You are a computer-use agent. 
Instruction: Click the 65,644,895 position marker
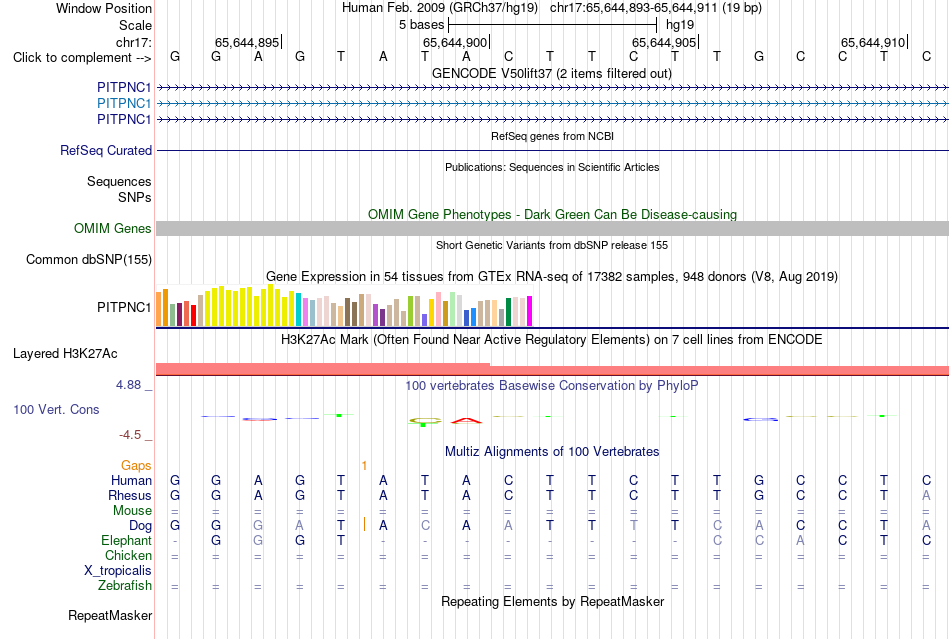(247, 42)
